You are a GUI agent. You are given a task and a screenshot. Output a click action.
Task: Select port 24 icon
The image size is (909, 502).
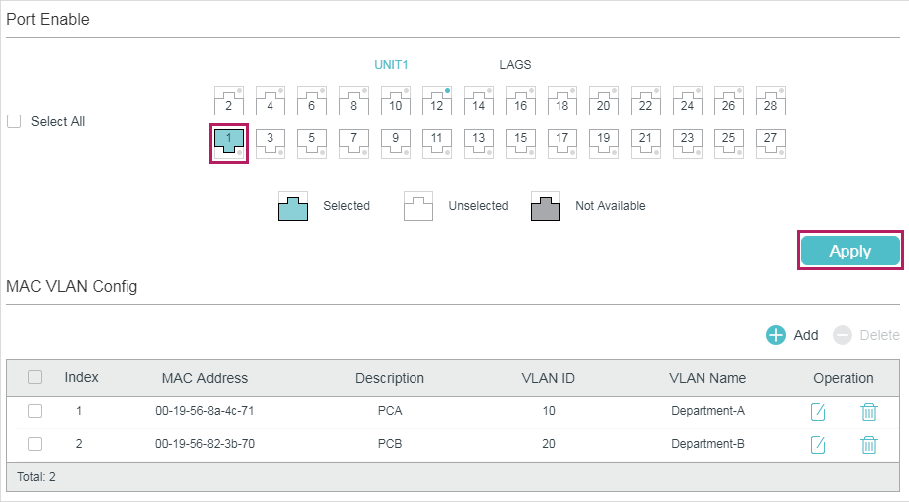pyautogui.click(x=688, y=101)
